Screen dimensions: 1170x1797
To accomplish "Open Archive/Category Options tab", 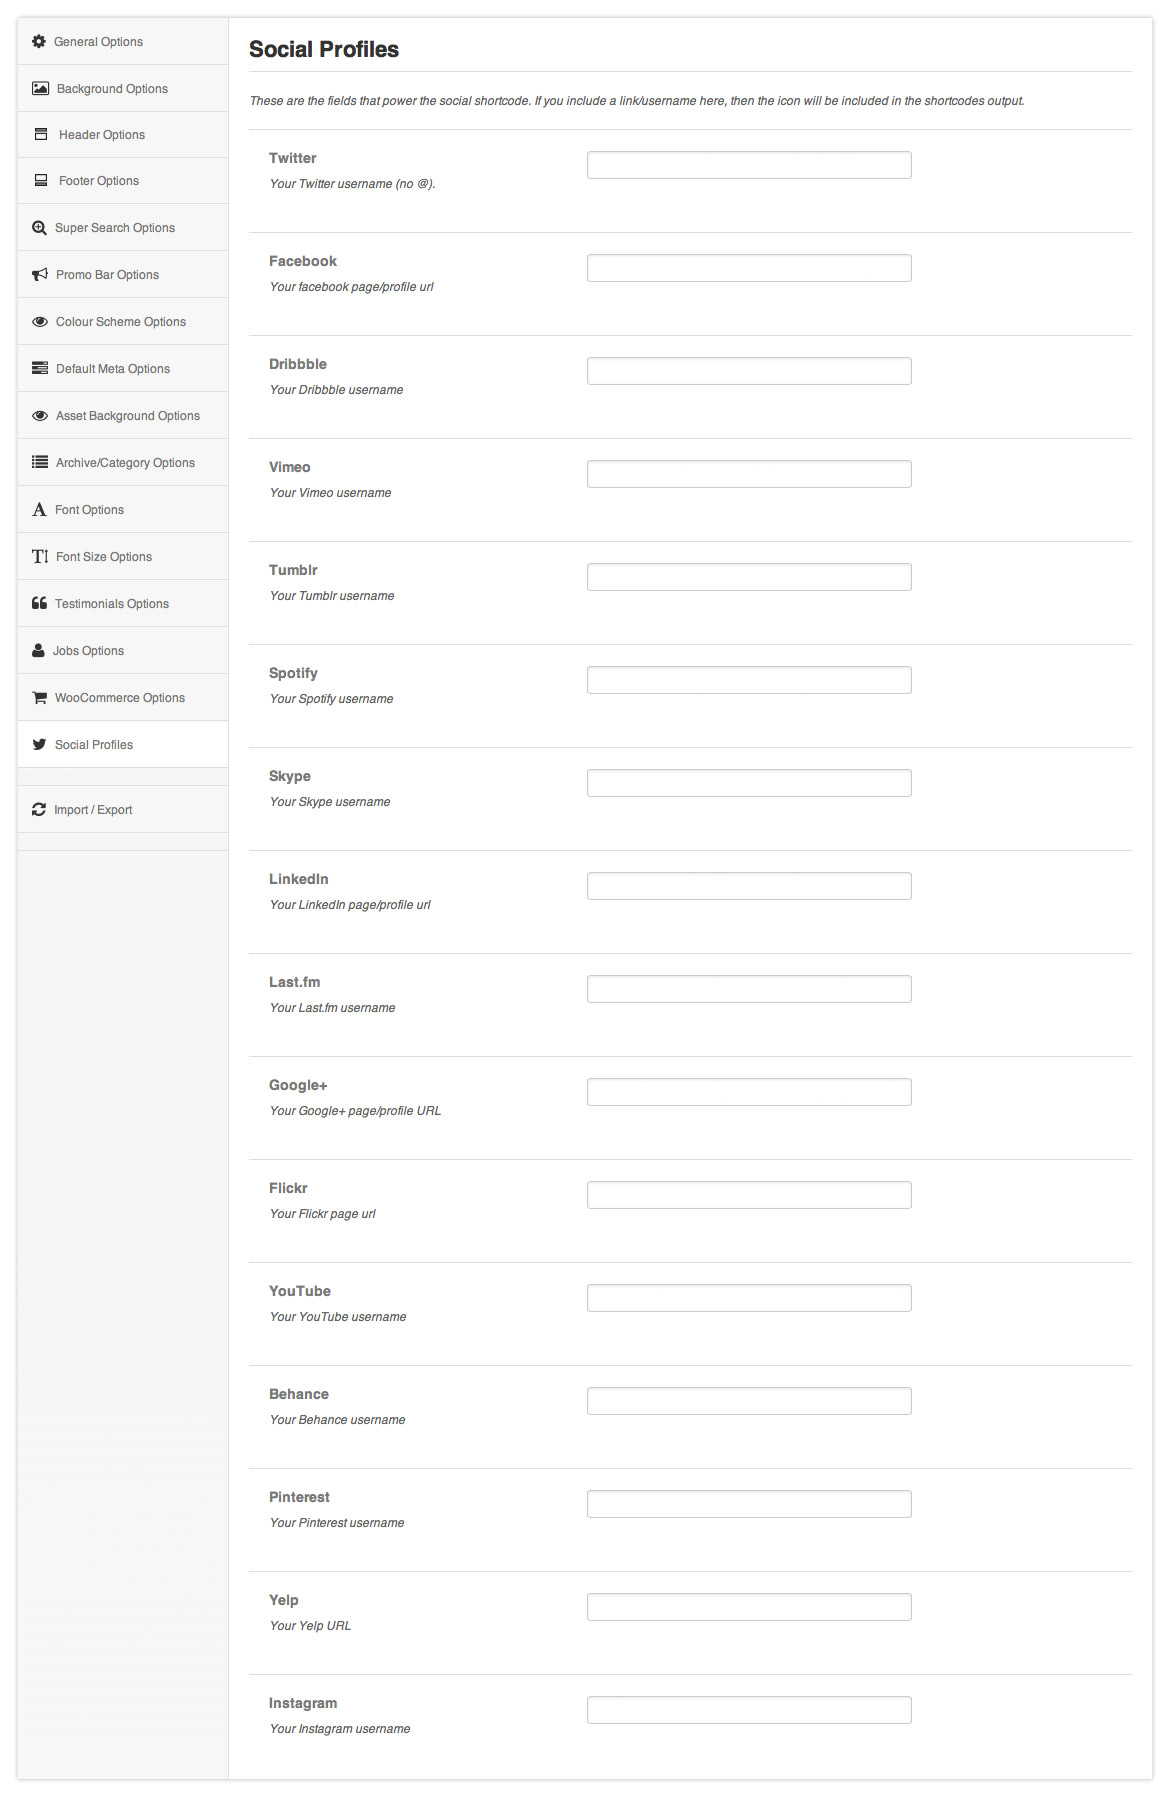I will pos(125,463).
